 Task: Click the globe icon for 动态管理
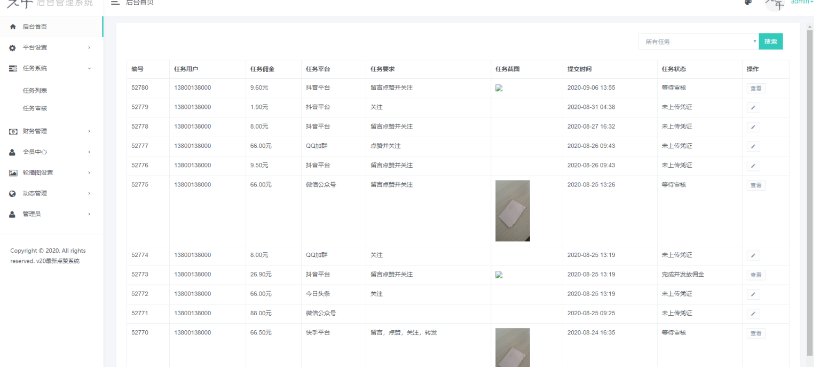tap(12, 194)
